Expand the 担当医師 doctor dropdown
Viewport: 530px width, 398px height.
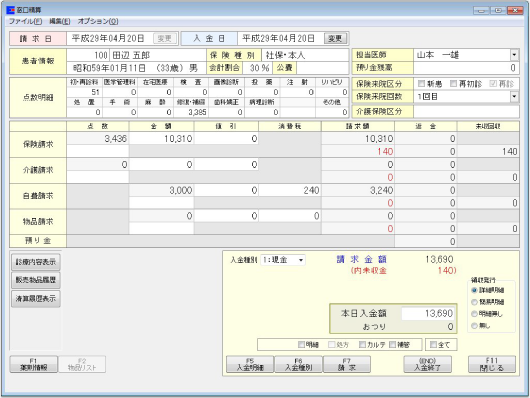514,55
